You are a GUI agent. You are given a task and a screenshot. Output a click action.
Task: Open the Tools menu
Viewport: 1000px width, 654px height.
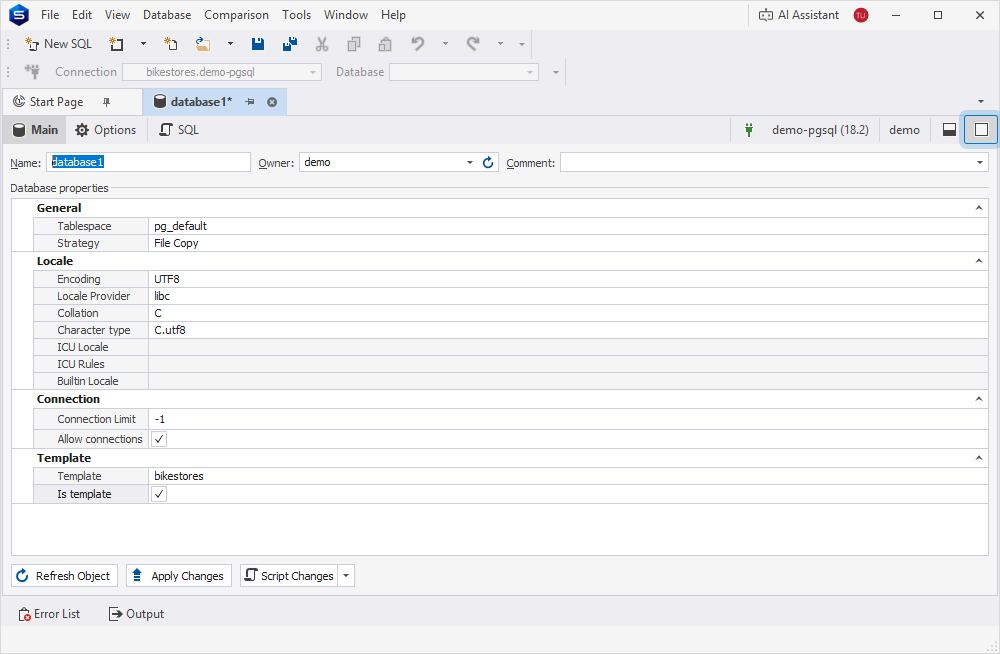pyautogui.click(x=297, y=15)
